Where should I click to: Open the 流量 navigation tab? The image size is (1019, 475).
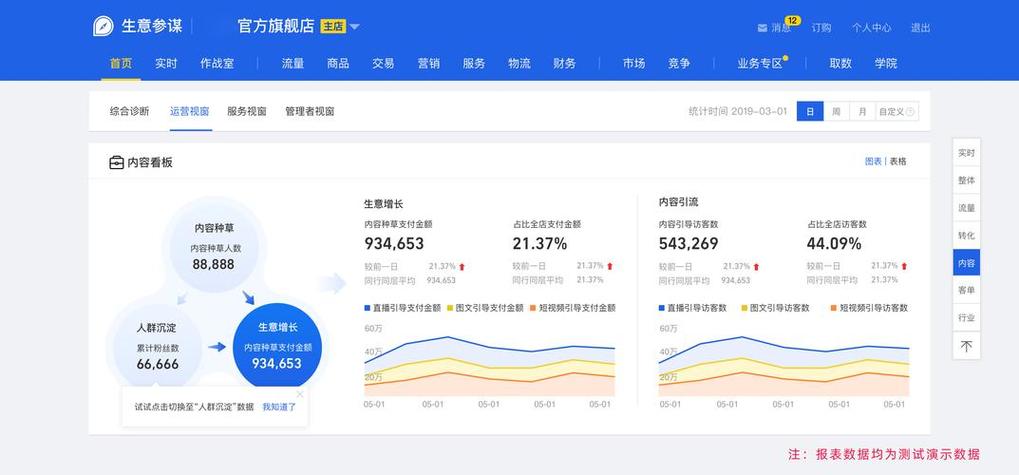[292, 64]
